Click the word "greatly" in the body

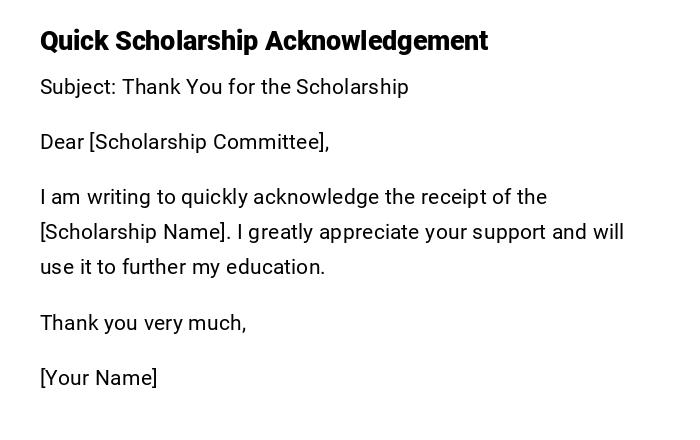tap(282, 232)
